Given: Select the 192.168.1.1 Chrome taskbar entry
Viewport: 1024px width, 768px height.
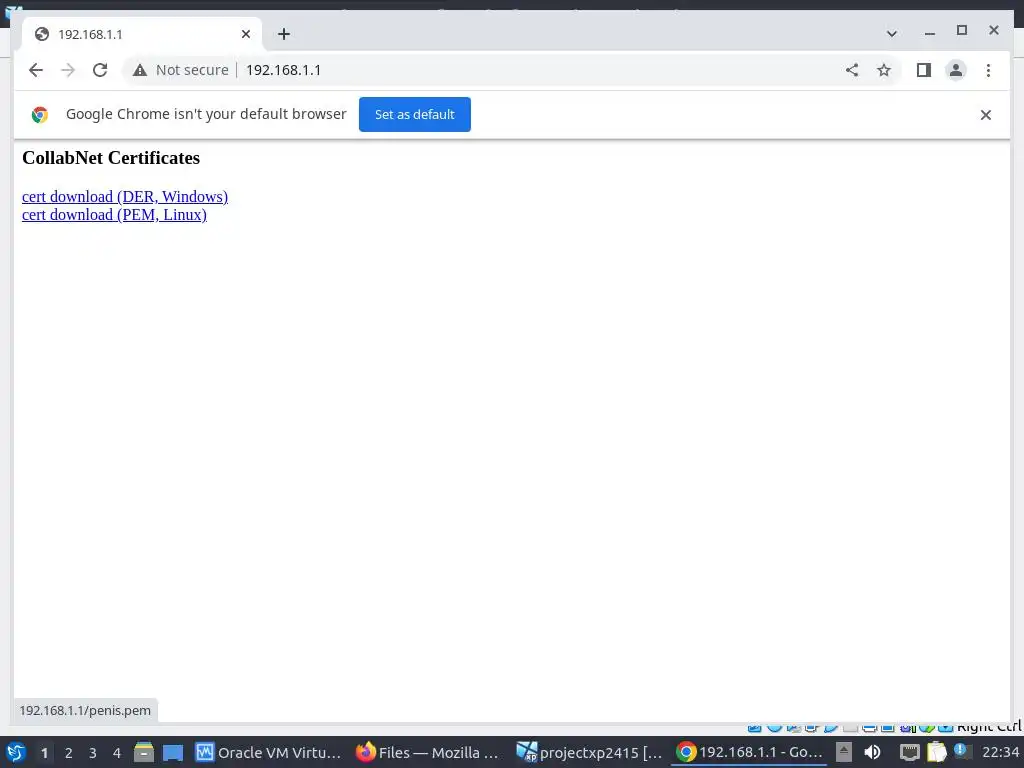Looking at the screenshot, I should 749,752.
